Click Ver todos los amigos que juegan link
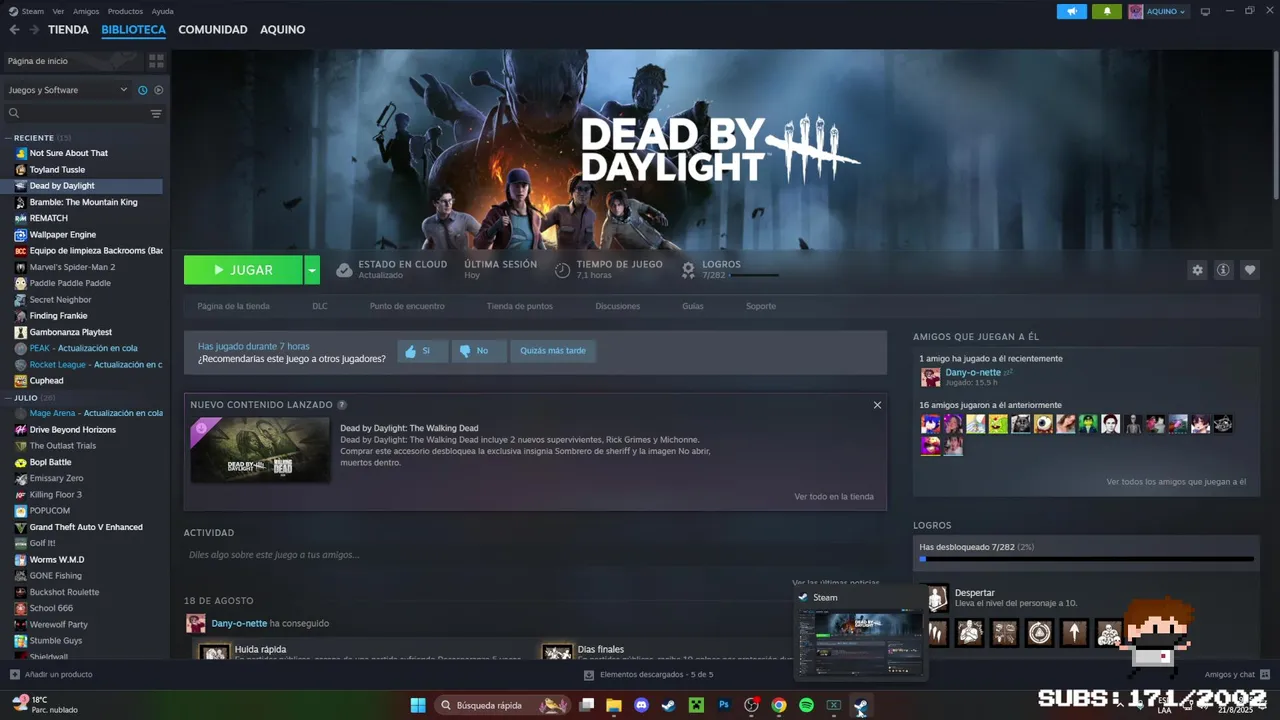1280x720 pixels. (x=1176, y=482)
